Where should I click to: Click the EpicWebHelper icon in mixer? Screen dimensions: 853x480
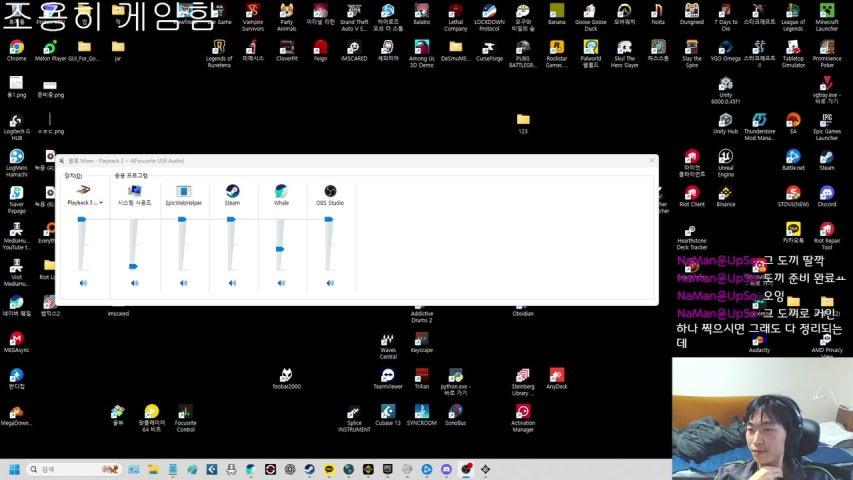(x=183, y=191)
